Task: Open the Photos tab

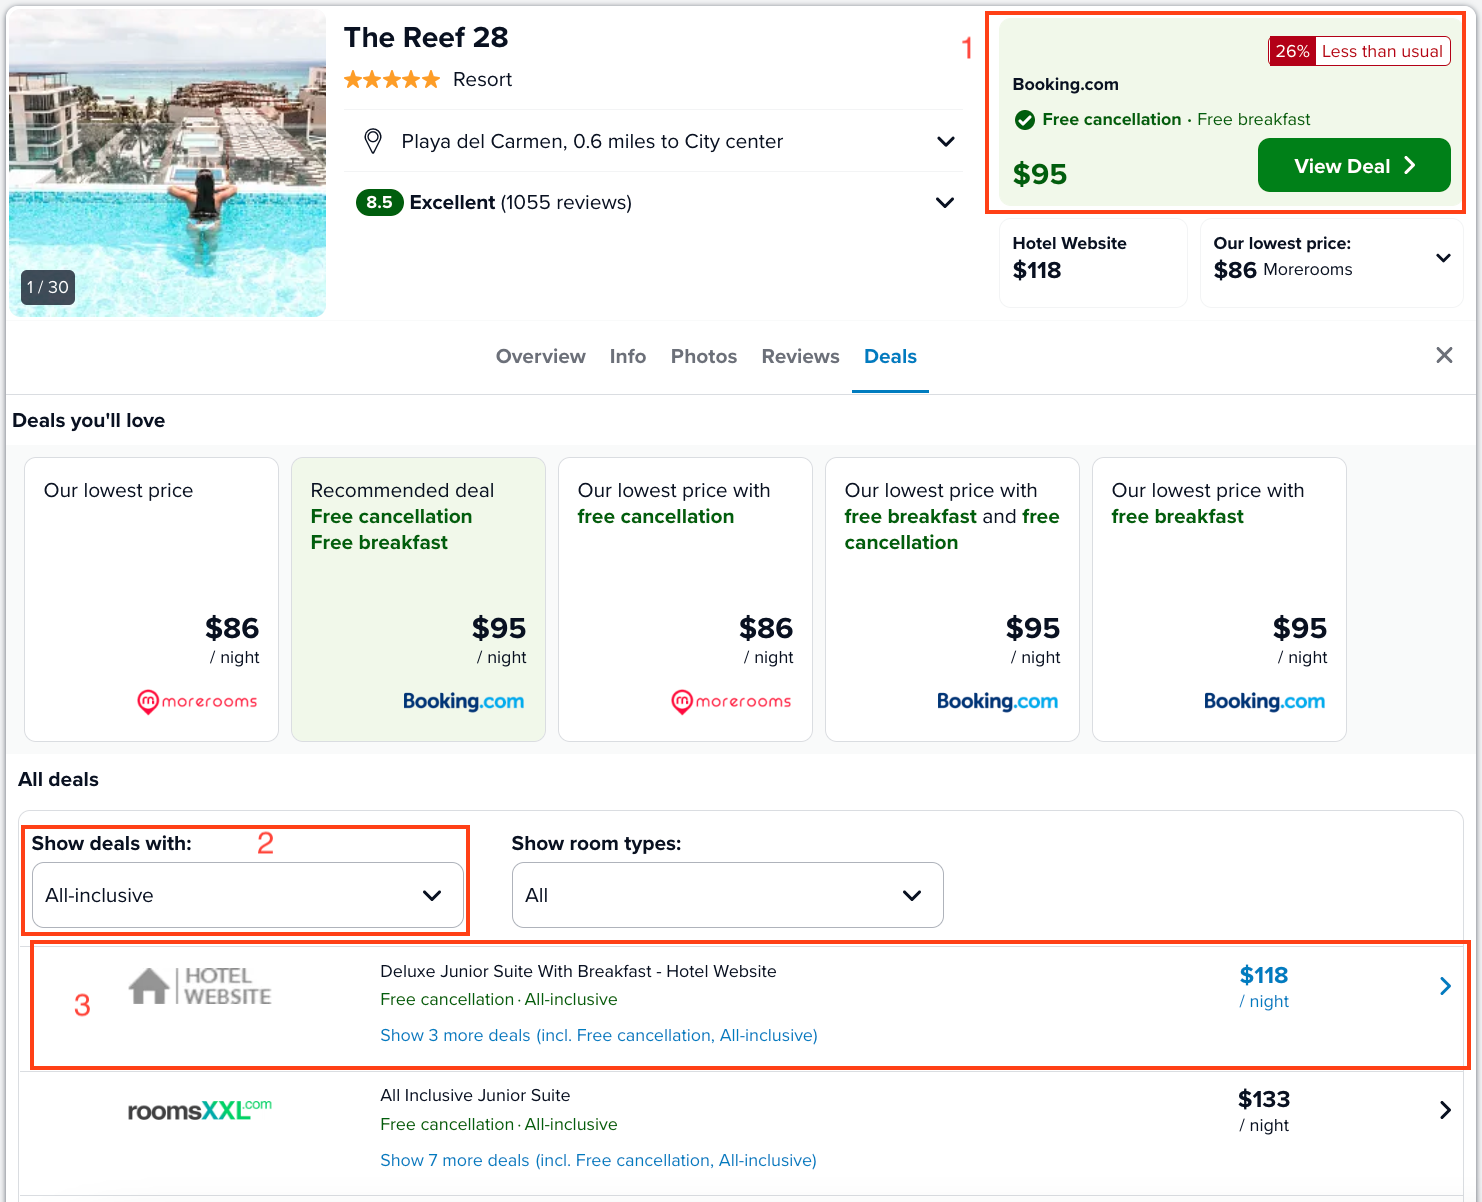Action: tap(704, 356)
